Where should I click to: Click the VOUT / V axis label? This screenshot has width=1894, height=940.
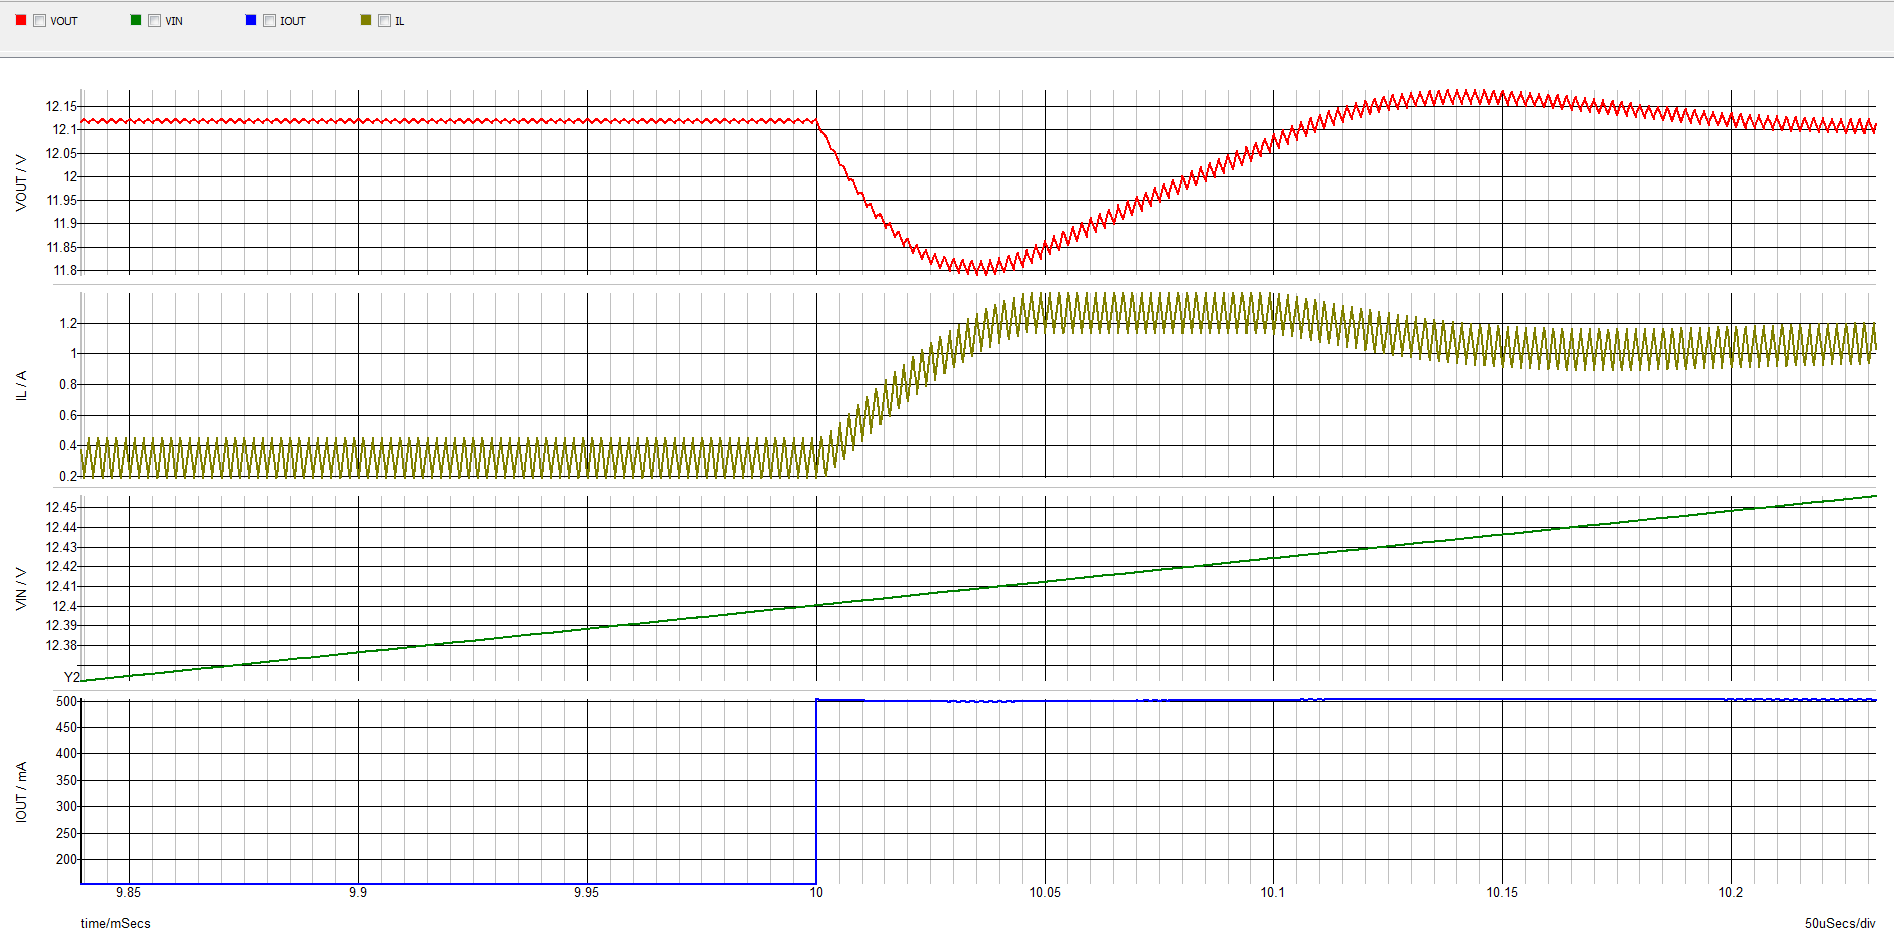[x=22, y=183]
